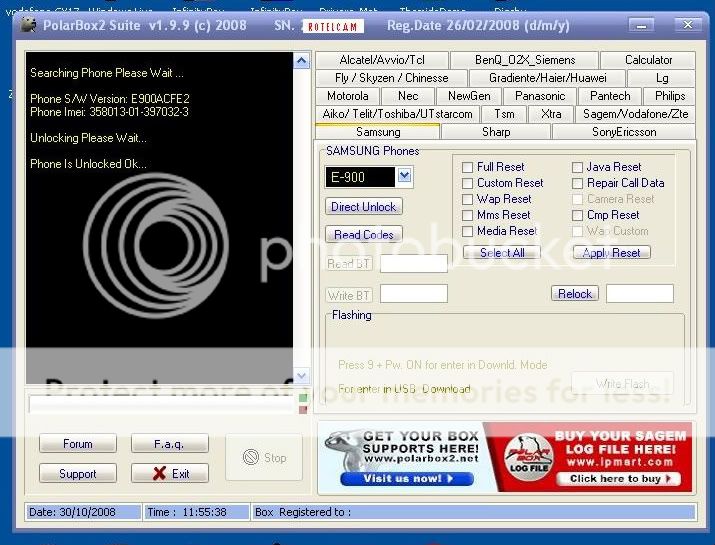Screen dimensions: 715x545
Task: Open the Alcatel/Avvio/Tcl tab
Action: point(382,60)
